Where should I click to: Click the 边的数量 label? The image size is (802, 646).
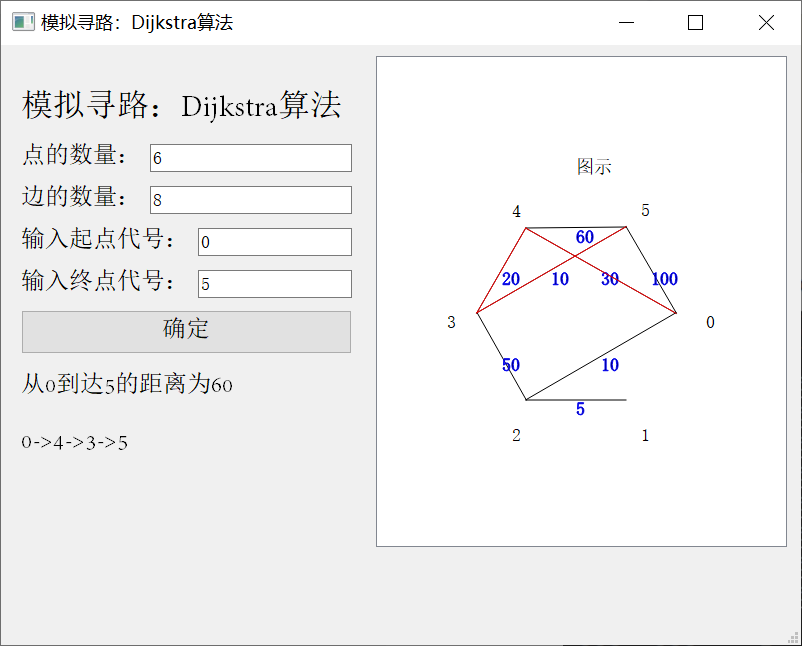[x=74, y=196]
